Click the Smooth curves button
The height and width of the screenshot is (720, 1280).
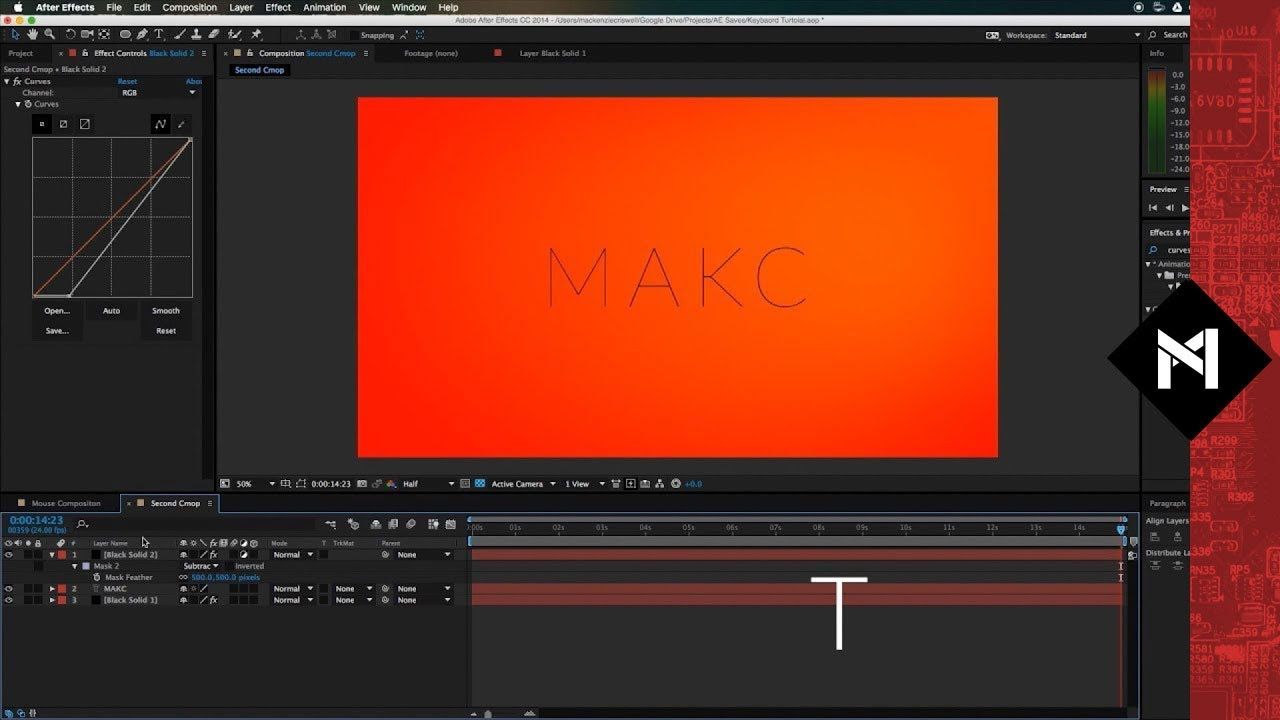pos(166,311)
